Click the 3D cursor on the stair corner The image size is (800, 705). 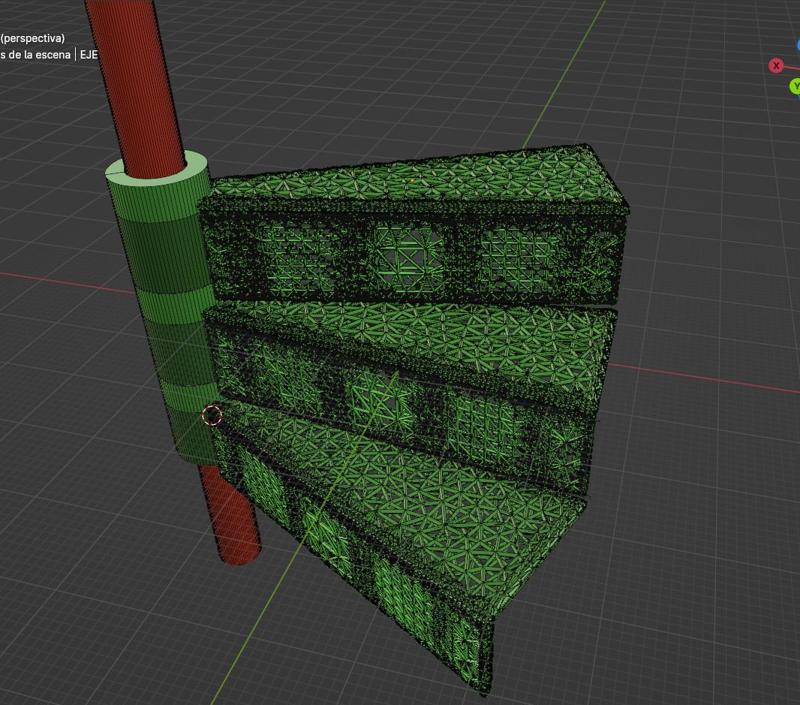(212, 416)
